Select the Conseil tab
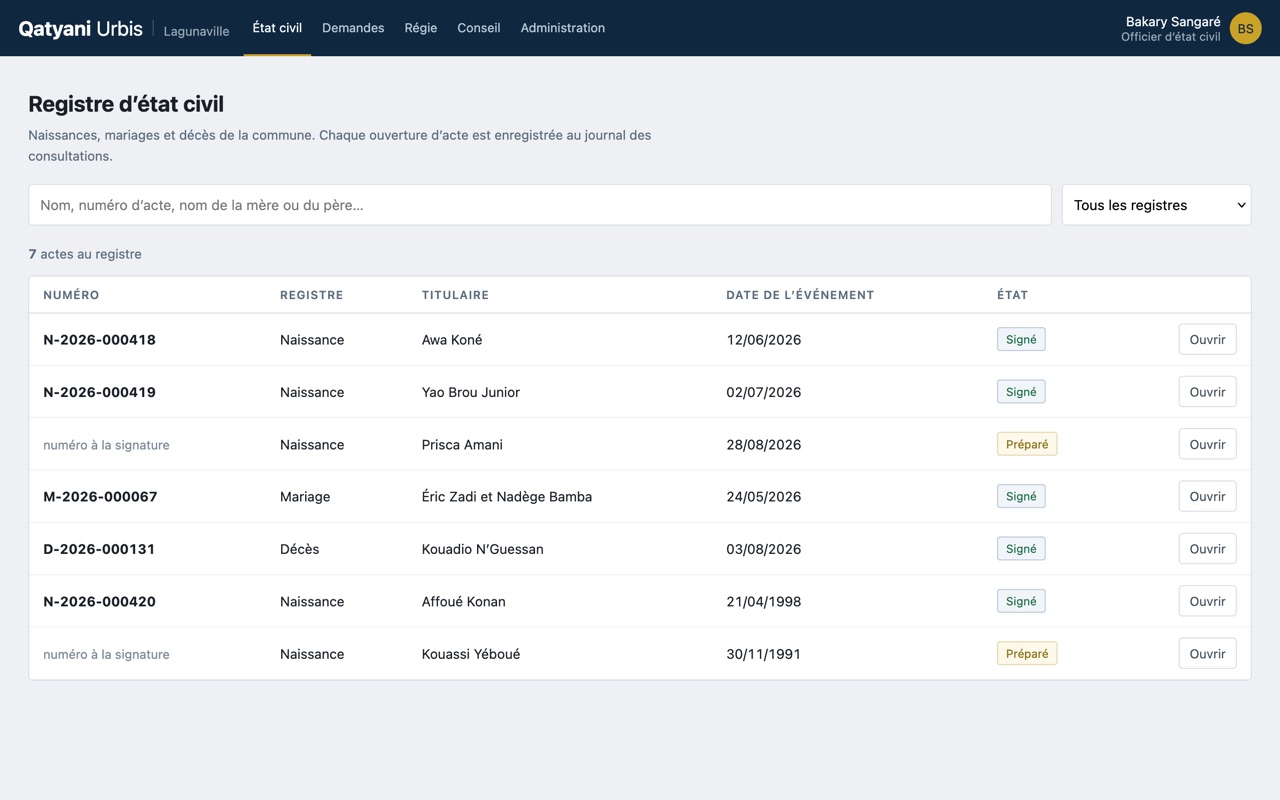This screenshot has height=800, width=1280. tap(479, 28)
